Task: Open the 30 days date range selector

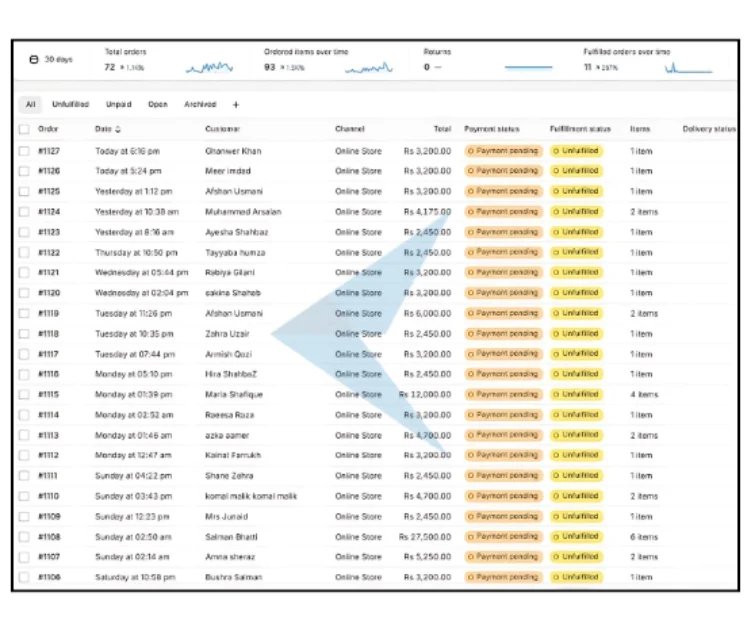Action: (57, 60)
